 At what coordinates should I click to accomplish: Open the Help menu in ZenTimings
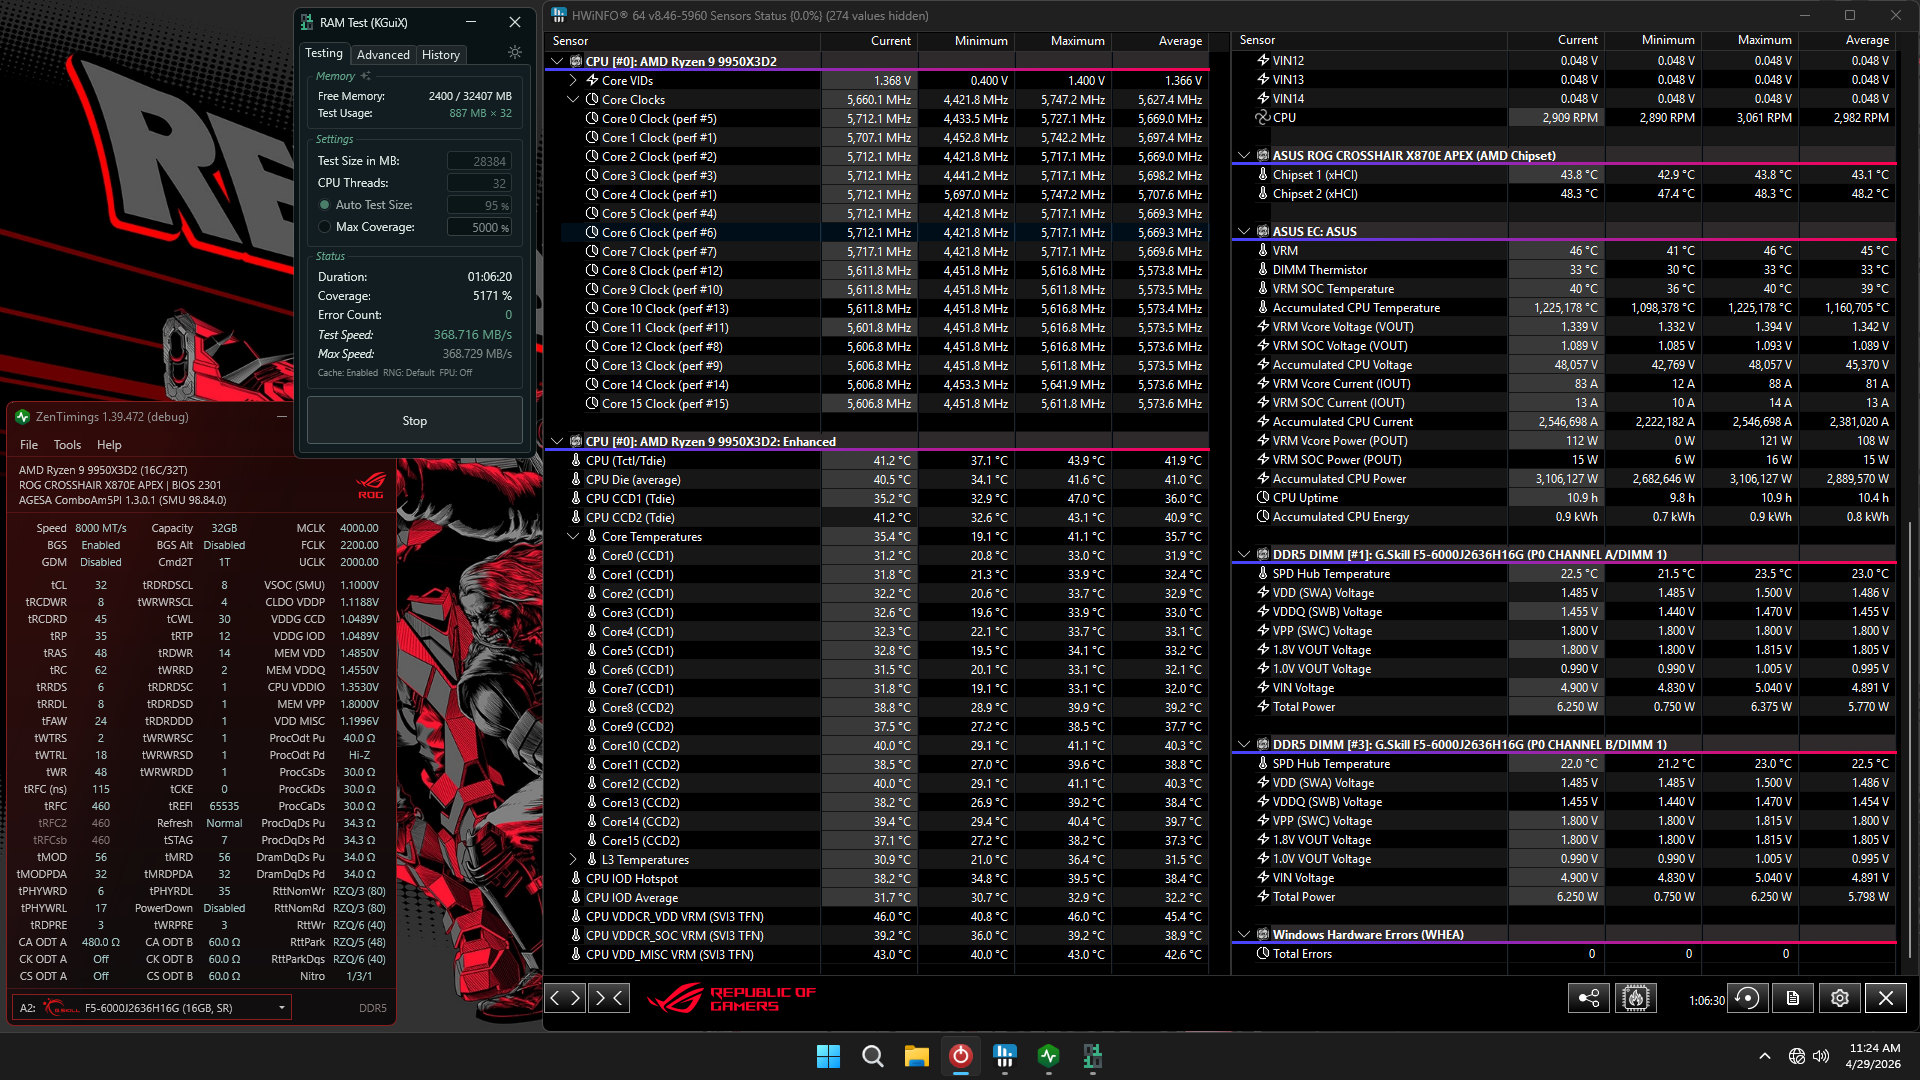tap(109, 445)
